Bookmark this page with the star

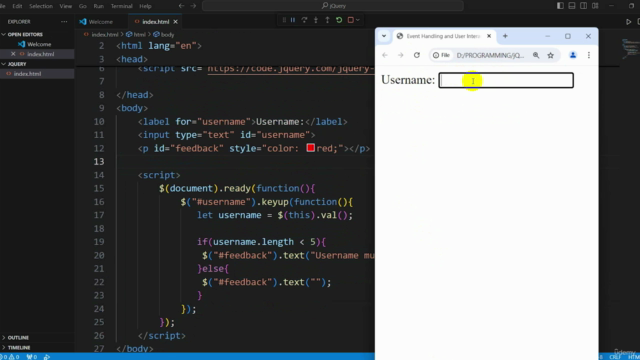coord(551,55)
